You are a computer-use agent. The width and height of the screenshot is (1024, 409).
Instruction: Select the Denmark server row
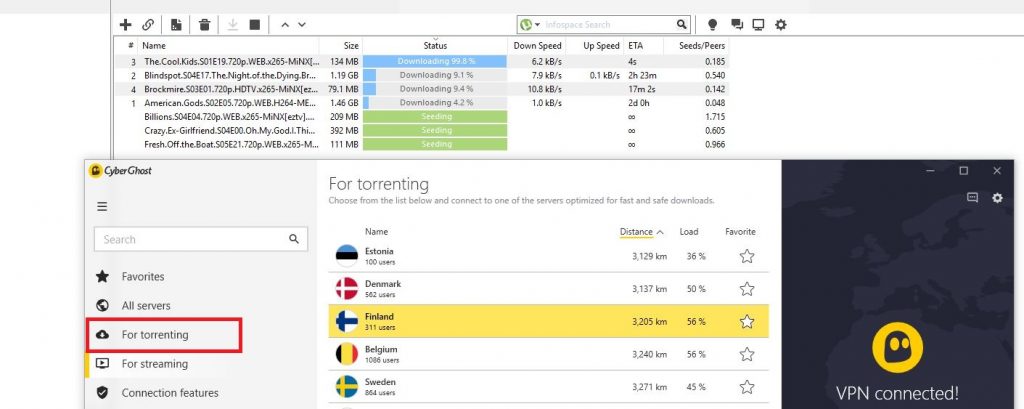tap(549, 289)
